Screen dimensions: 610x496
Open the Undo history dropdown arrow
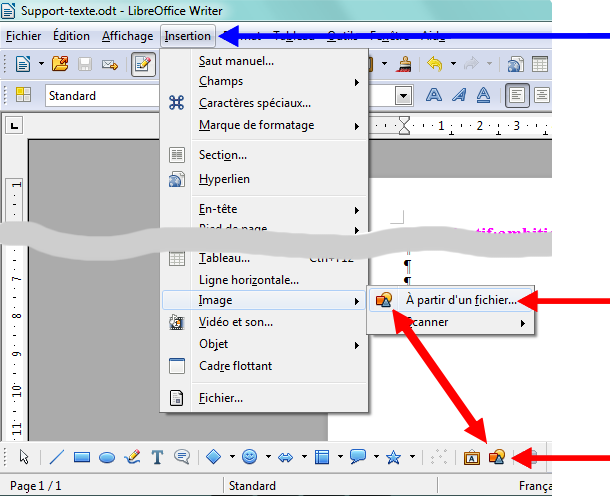point(453,63)
